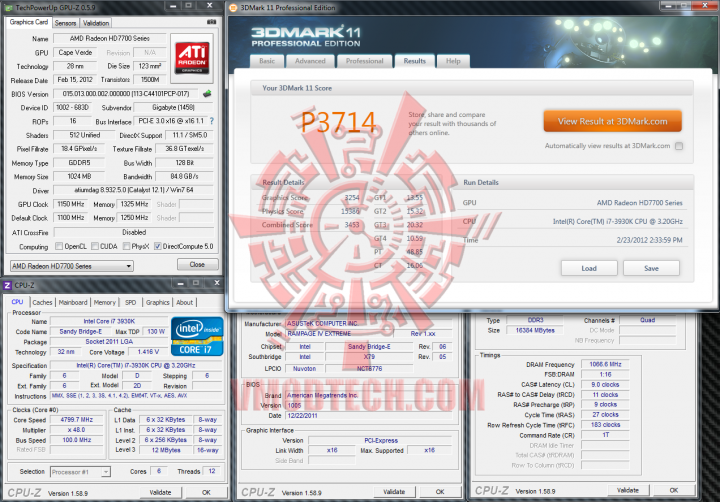Open the Help tab in 3DMark 11

(453, 61)
